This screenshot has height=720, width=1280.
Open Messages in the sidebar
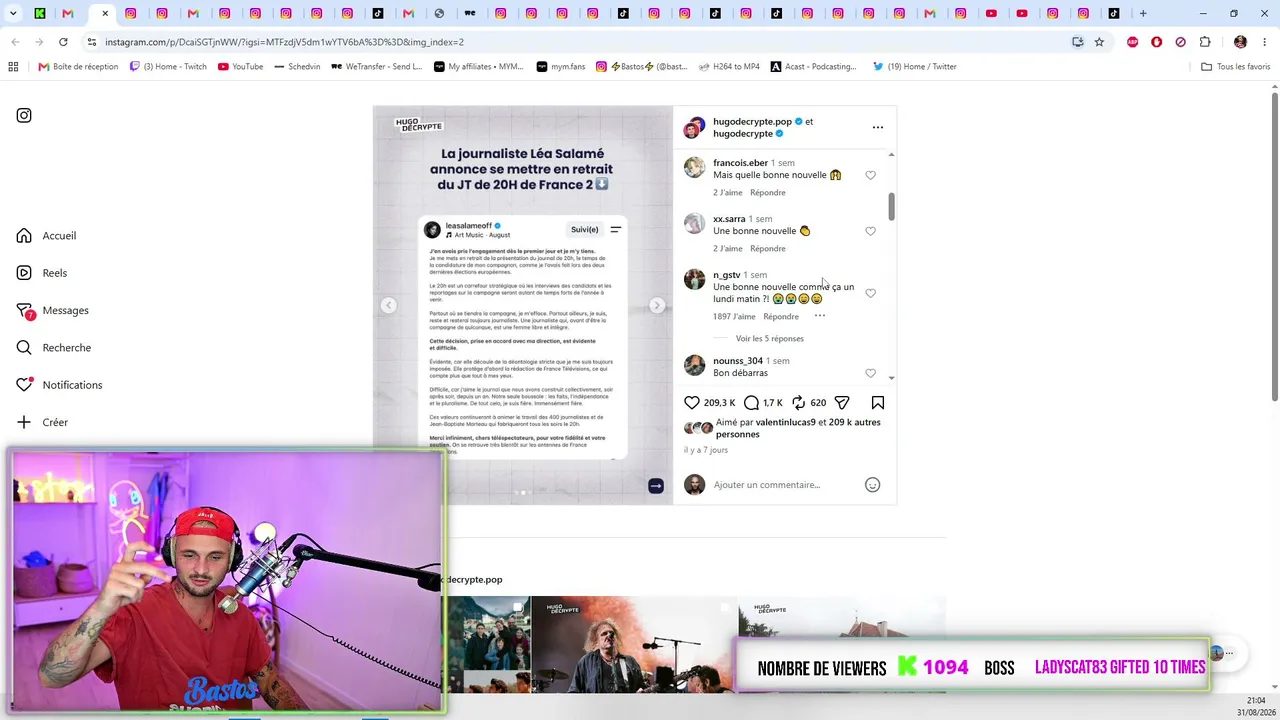pos(53,310)
